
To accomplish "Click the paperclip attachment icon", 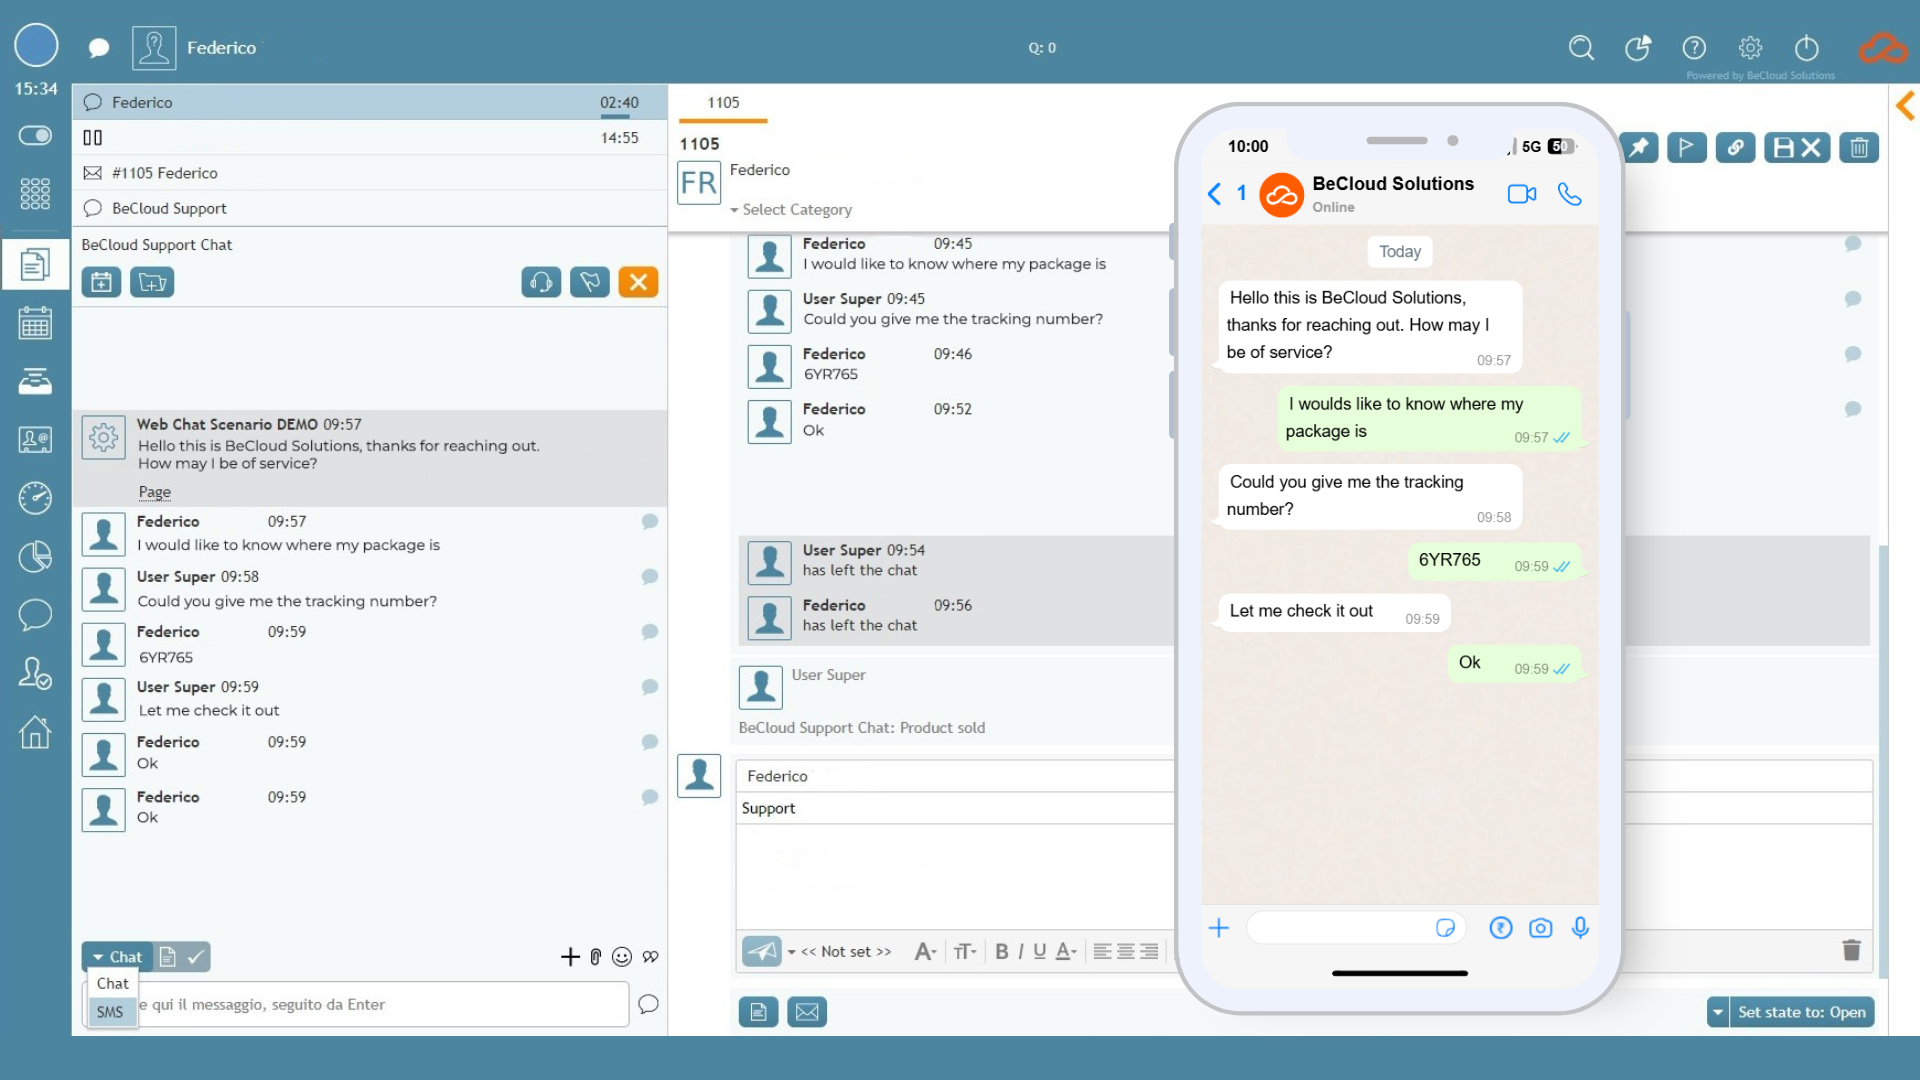I will point(595,957).
